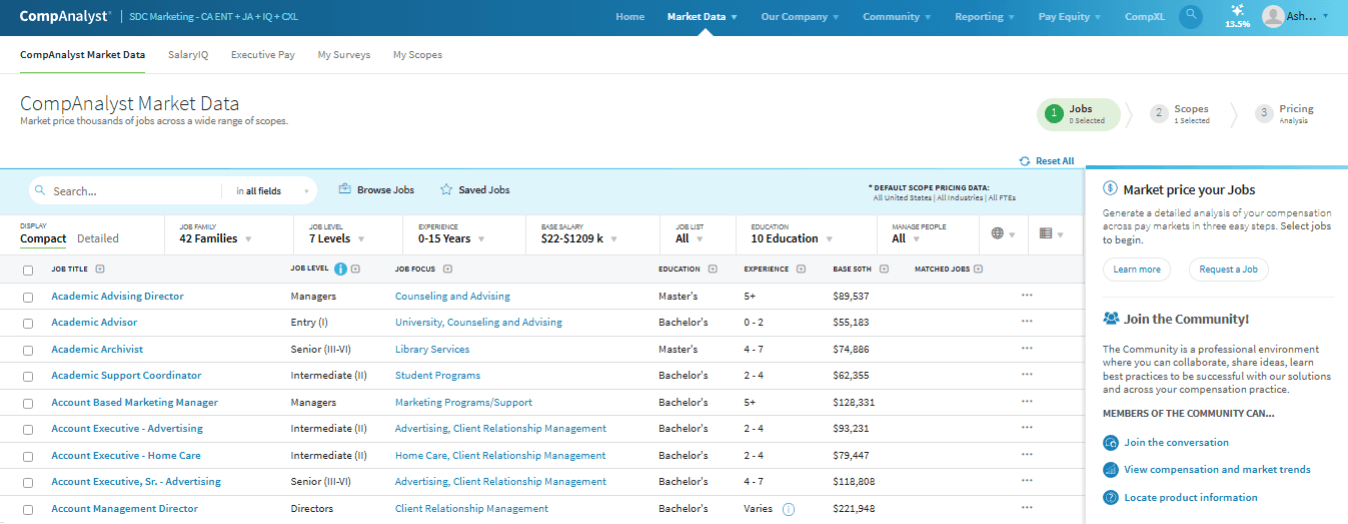Image resolution: width=1348 pixels, height=524 pixels.
Task: Expand the Job Focus column plus icon
Action: [447, 269]
